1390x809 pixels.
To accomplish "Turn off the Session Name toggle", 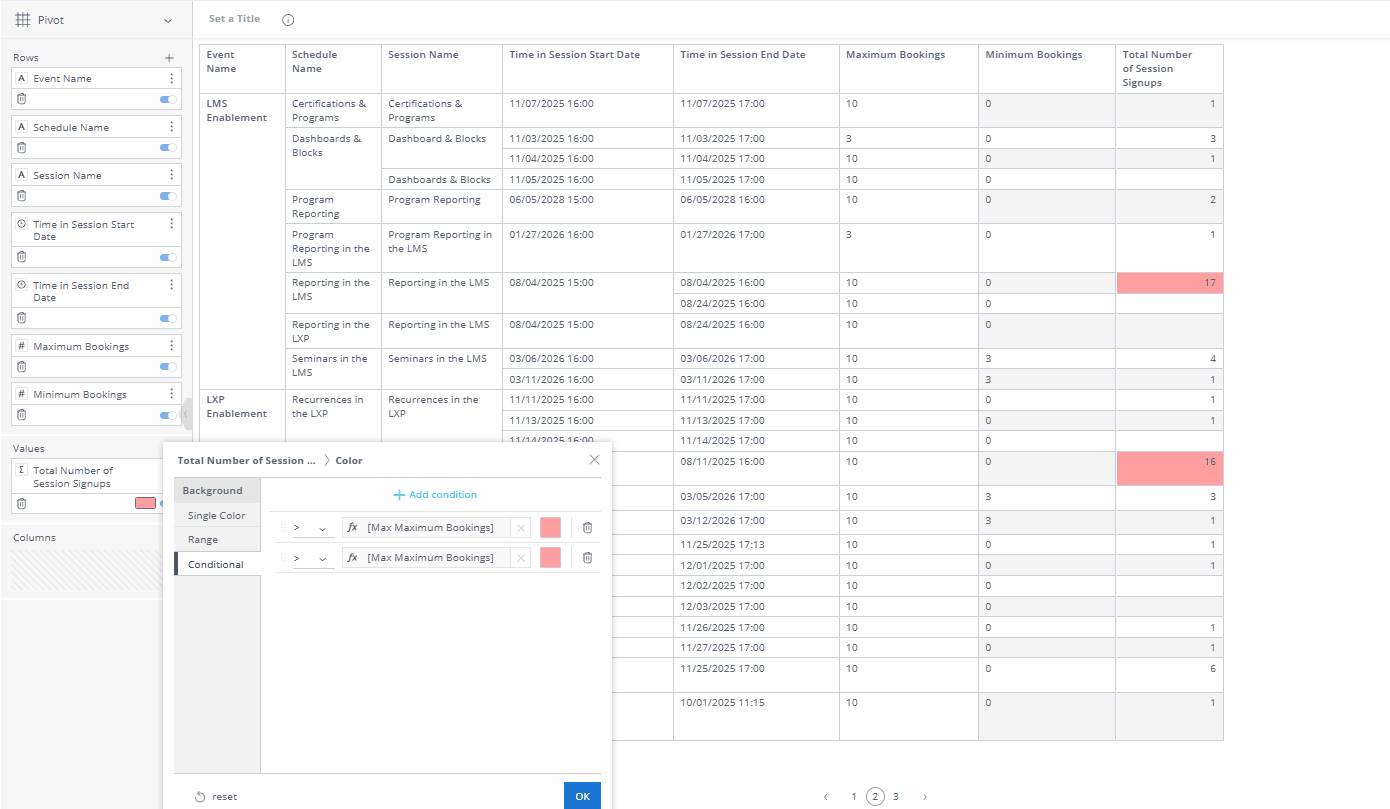I will (x=166, y=196).
